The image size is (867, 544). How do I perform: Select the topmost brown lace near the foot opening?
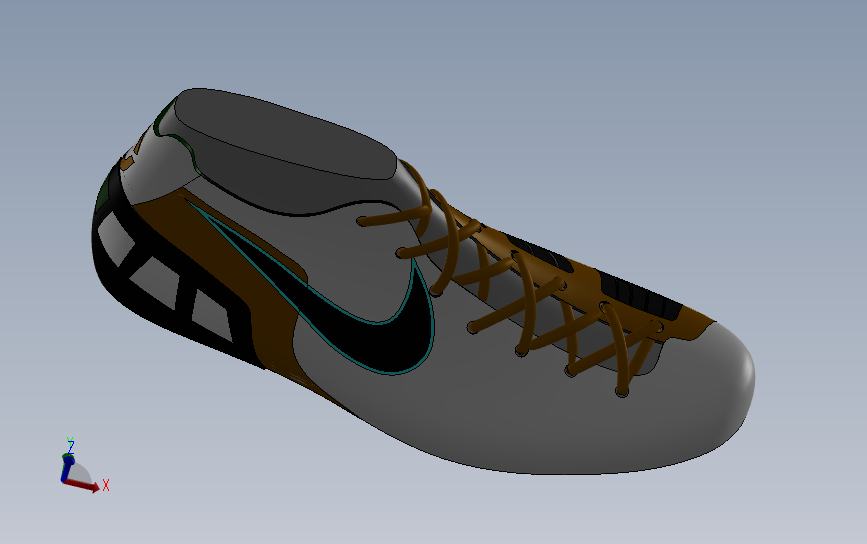pyautogui.click(x=394, y=216)
